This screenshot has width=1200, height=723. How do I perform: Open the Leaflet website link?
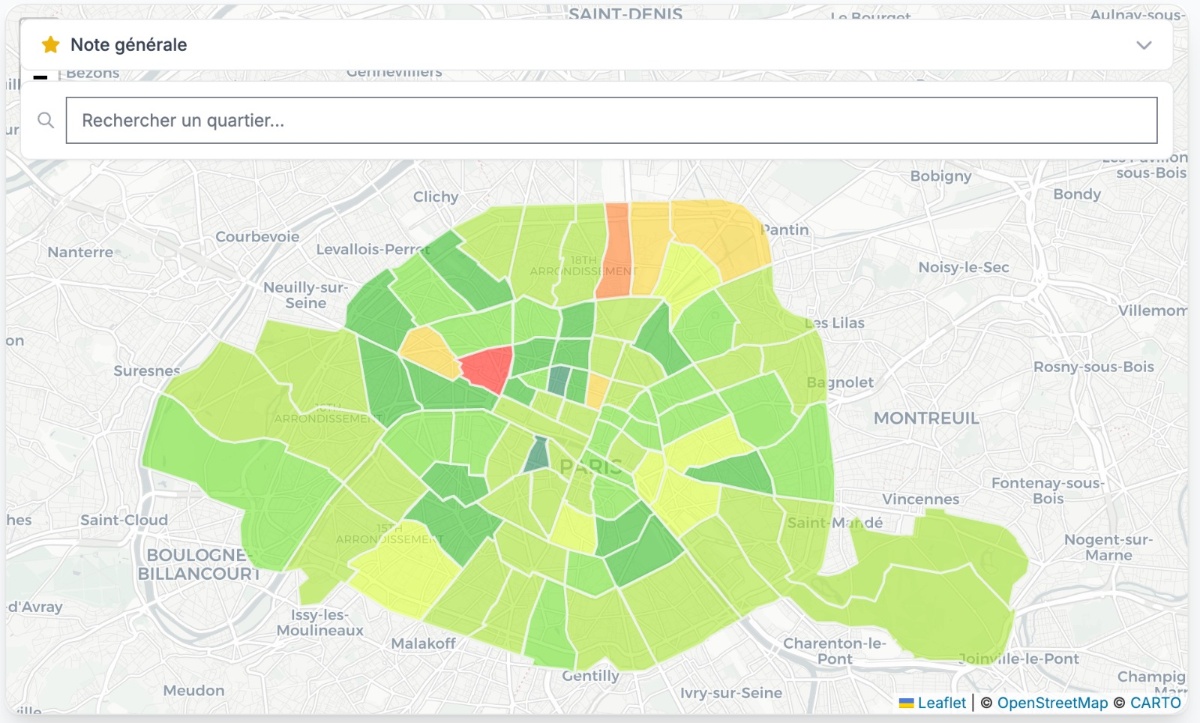(942, 702)
